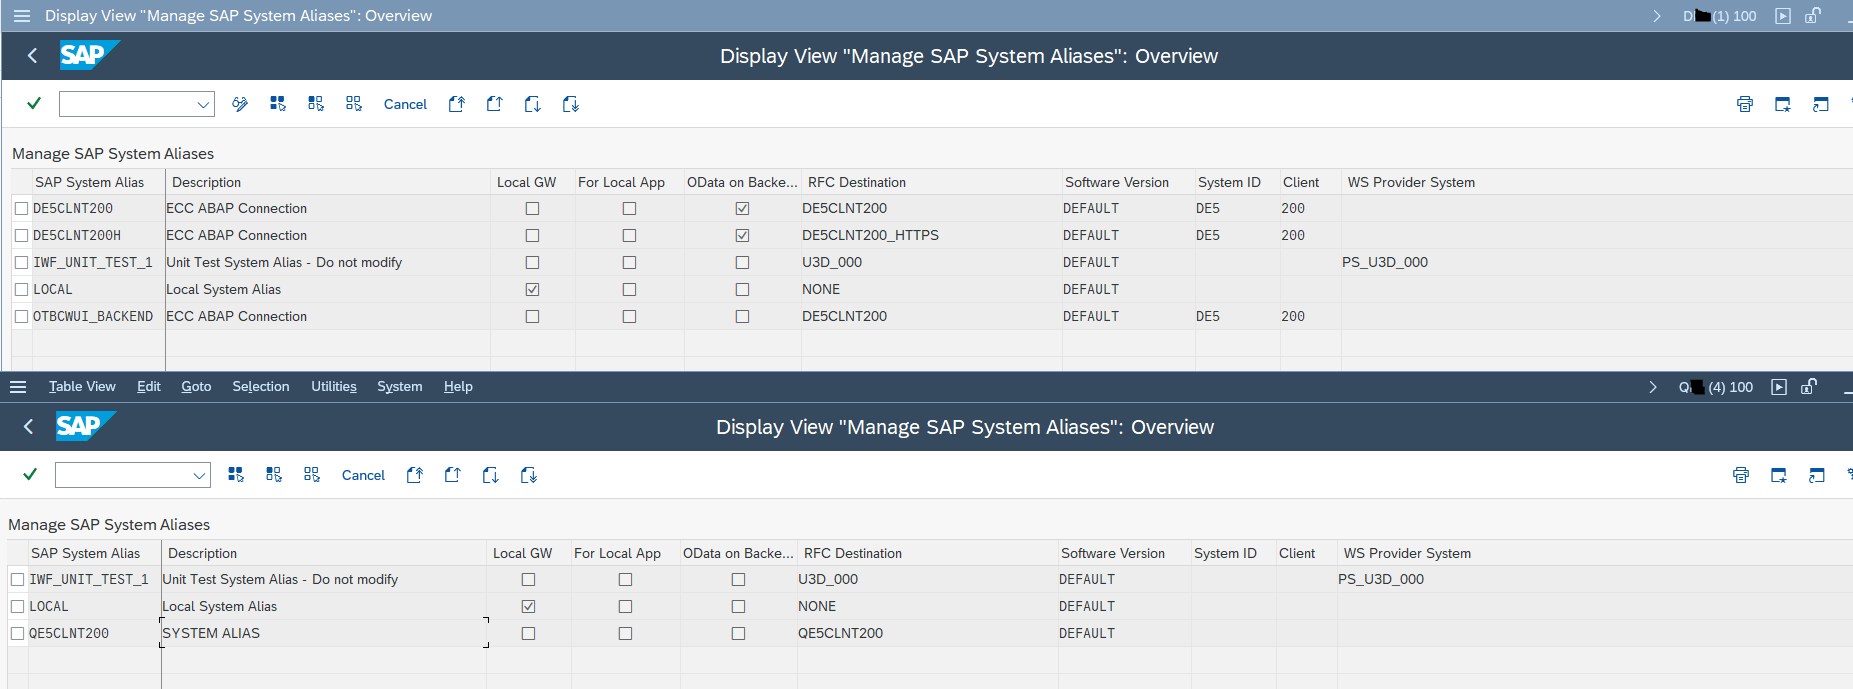Toggle Local GW checkbox for LOCAL in bottom window

click(528, 607)
